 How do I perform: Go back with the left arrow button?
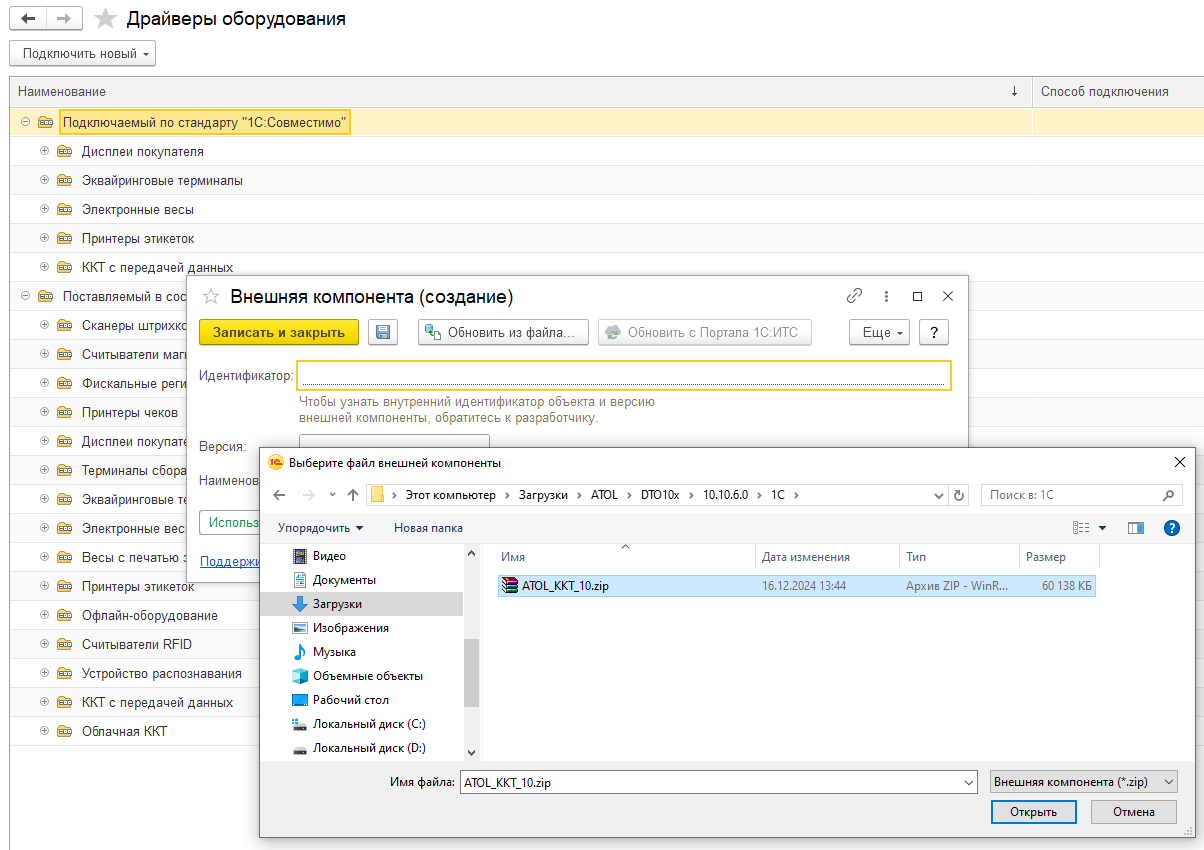tap(28, 18)
